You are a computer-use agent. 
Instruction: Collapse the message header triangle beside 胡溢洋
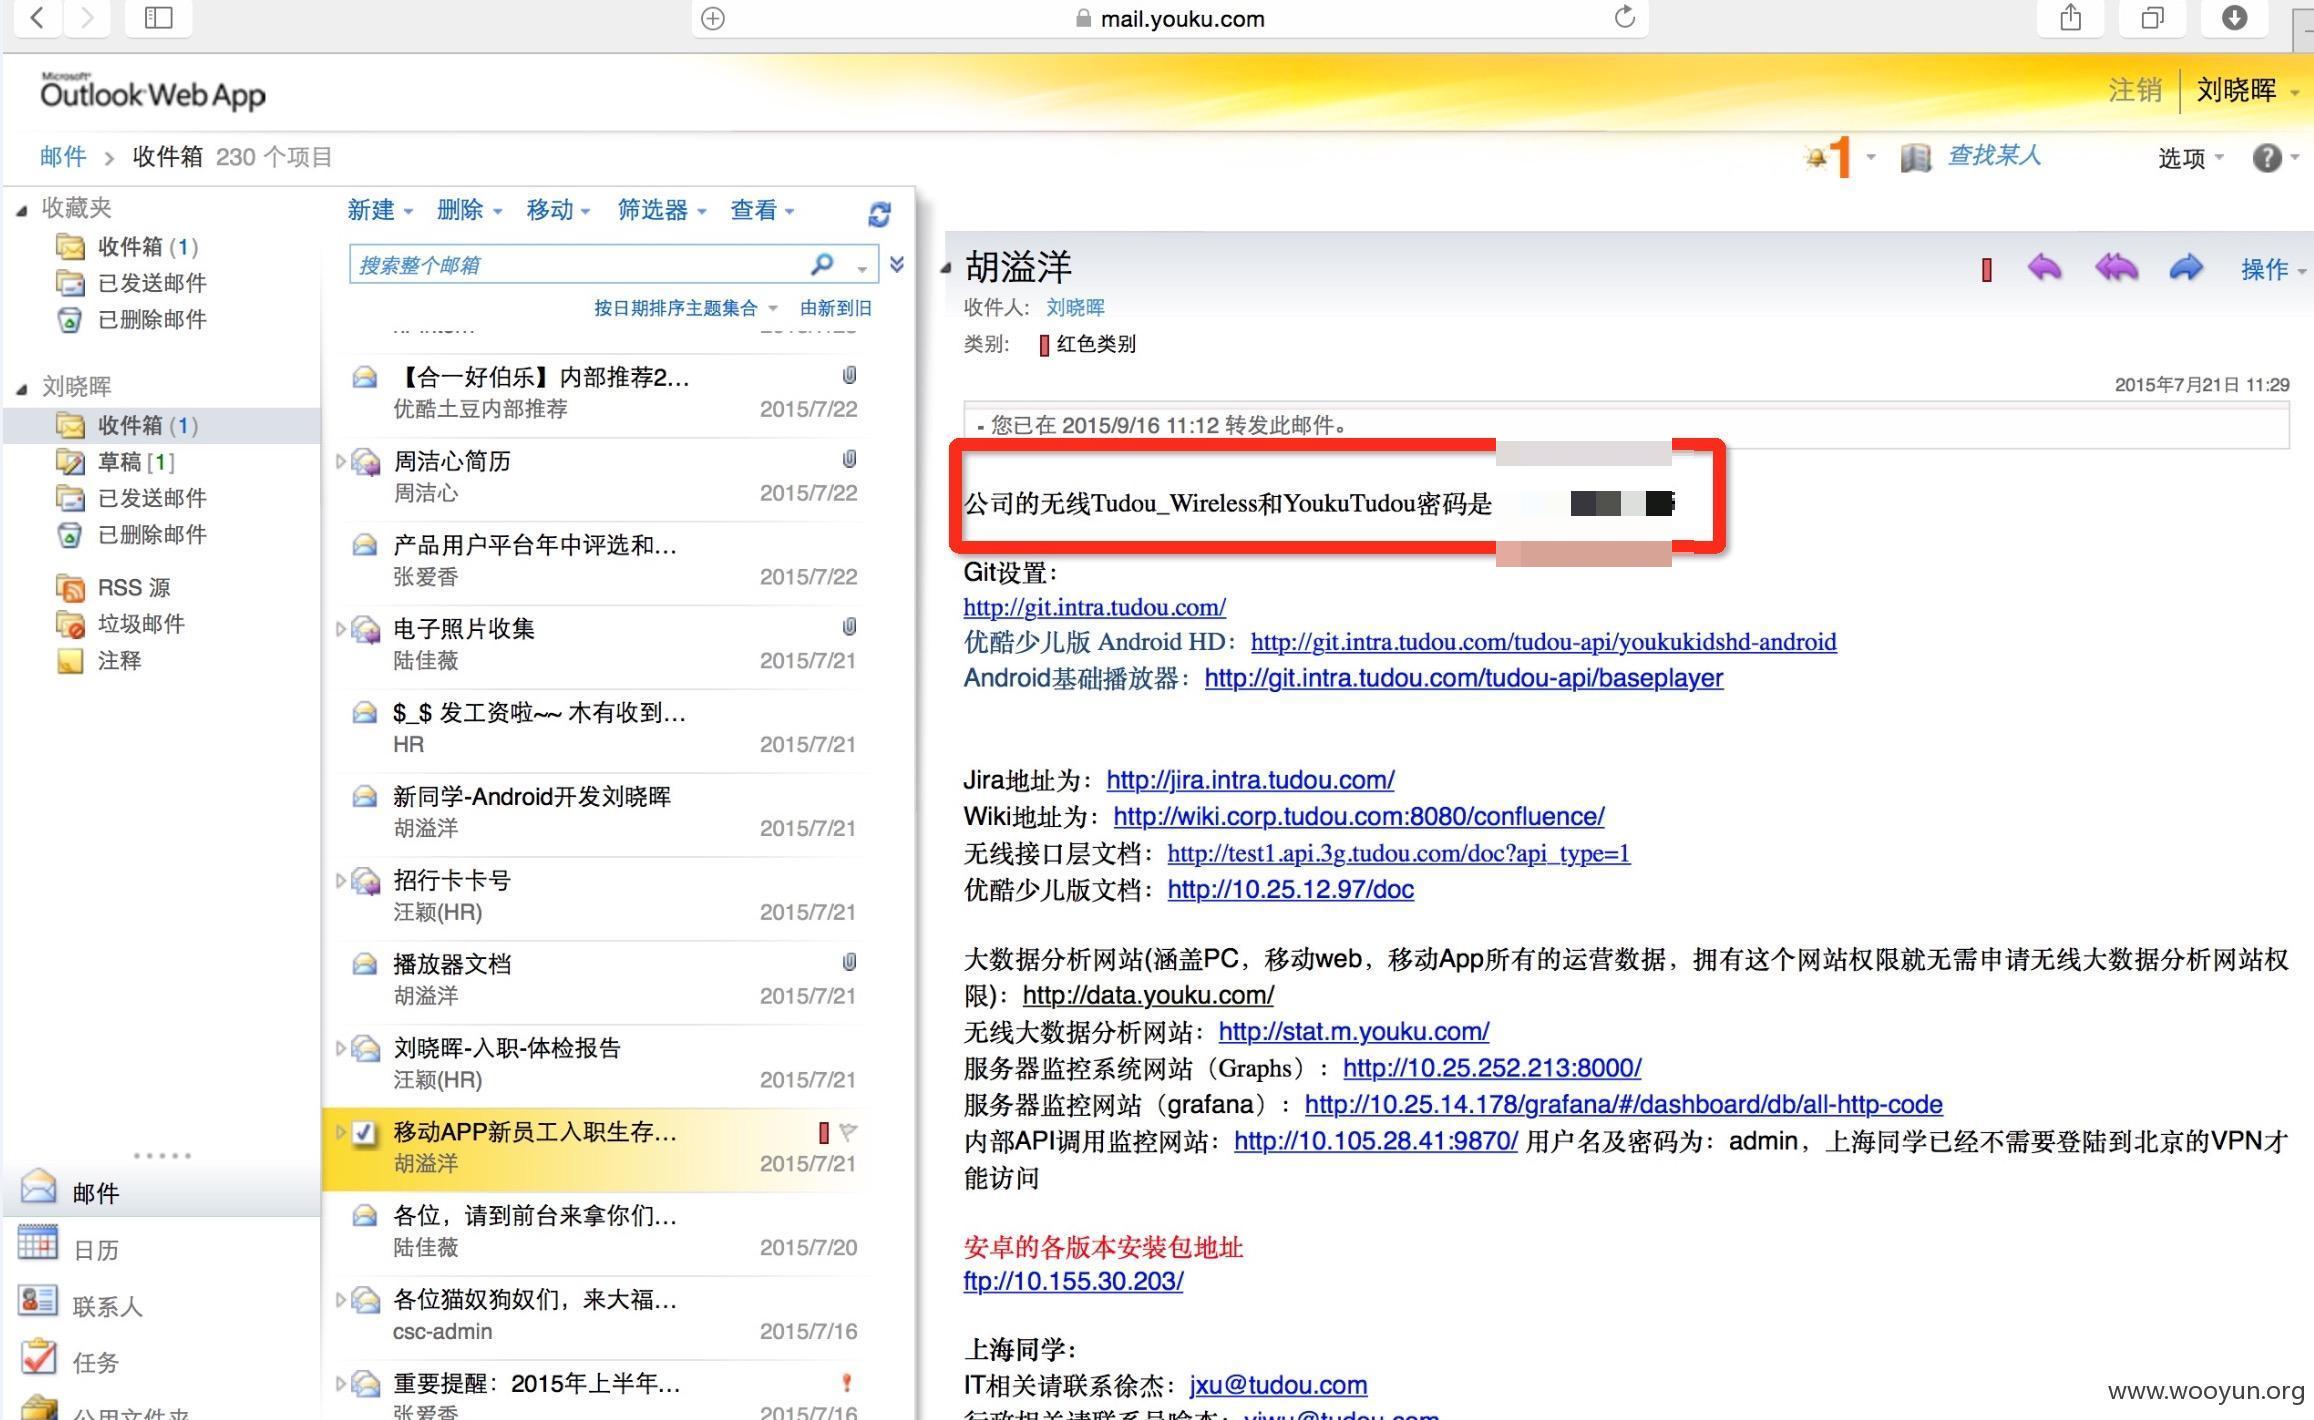tap(946, 267)
